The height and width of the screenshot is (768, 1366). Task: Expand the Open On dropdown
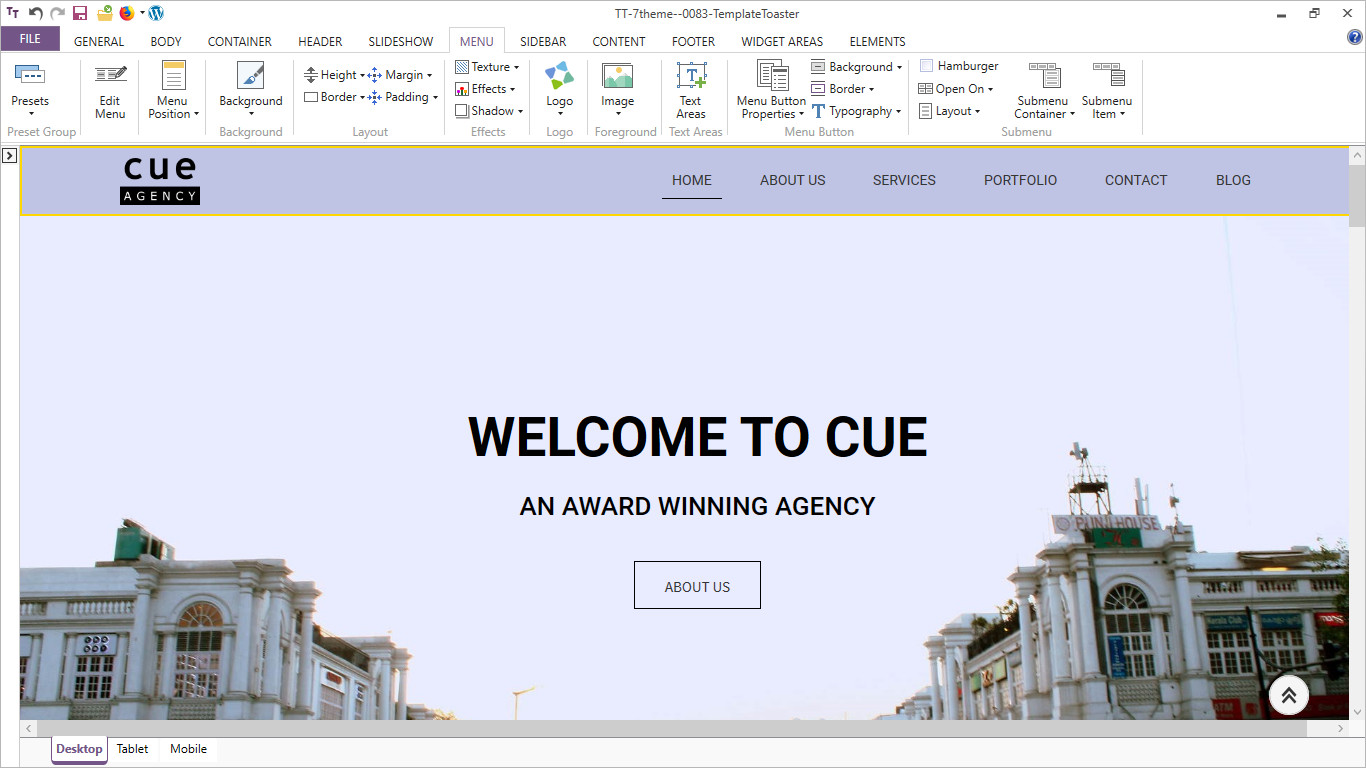[x=957, y=89]
